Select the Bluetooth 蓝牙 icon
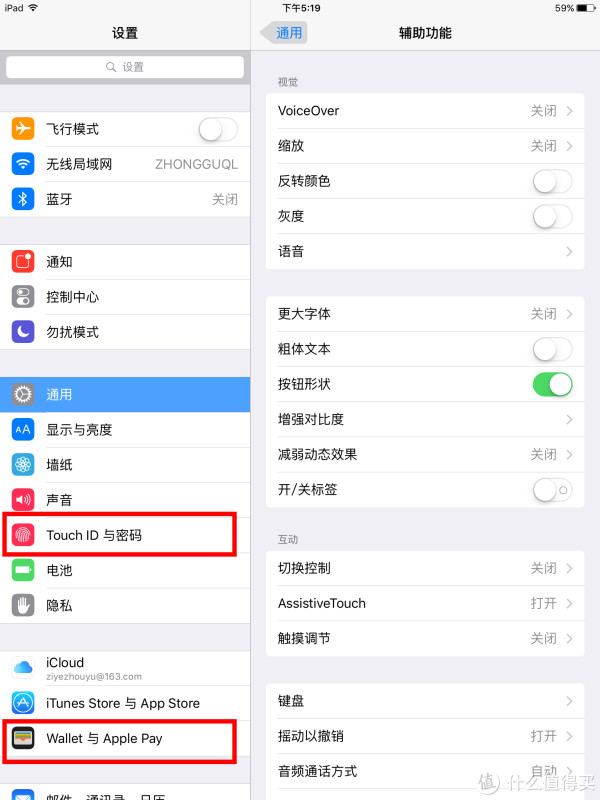The image size is (600, 800). pyautogui.click(x=23, y=199)
